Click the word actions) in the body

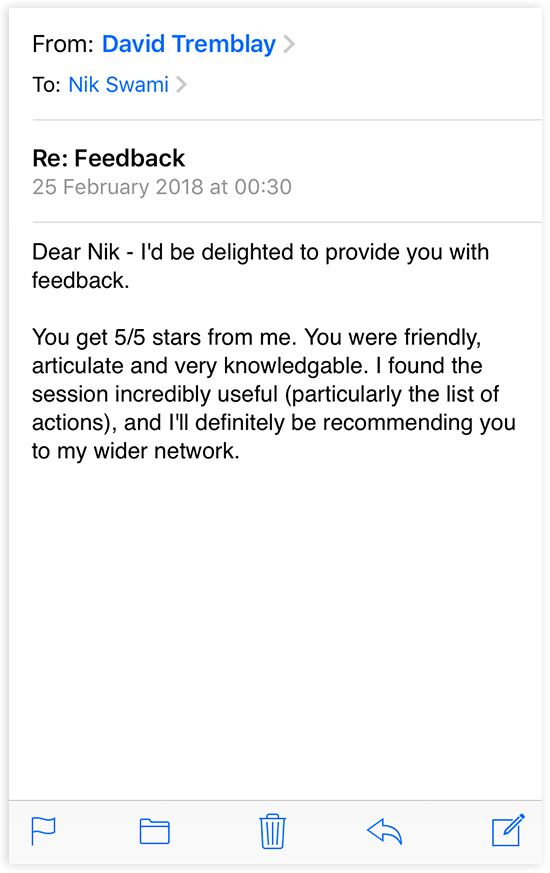point(74,423)
